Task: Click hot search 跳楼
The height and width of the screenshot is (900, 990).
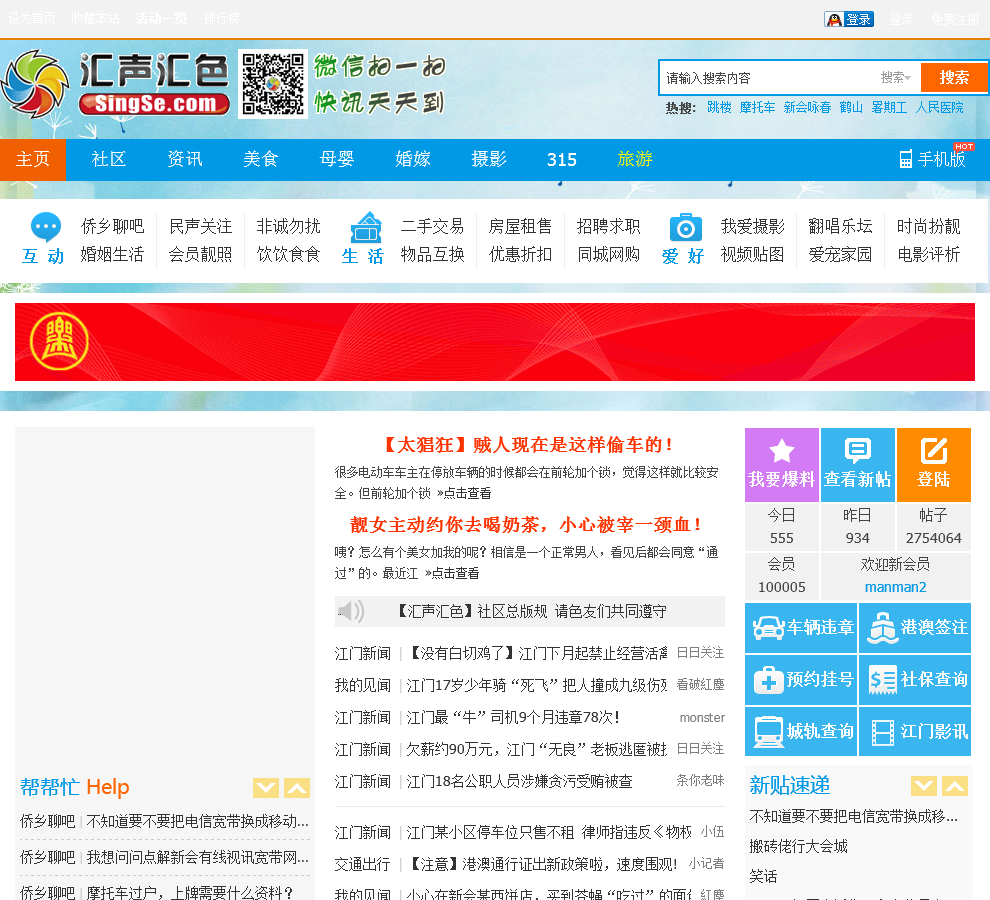Action: (719, 107)
